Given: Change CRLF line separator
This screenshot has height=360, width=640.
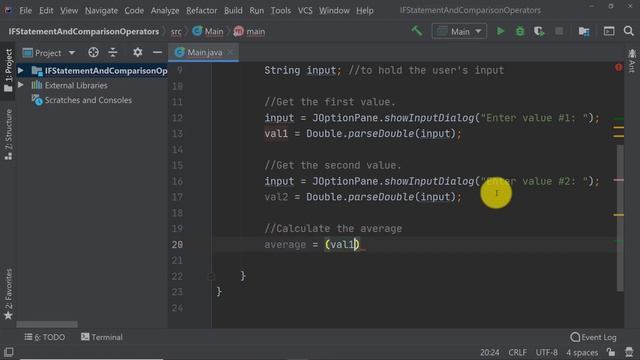Looking at the screenshot, I should pyautogui.click(x=517, y=352).
